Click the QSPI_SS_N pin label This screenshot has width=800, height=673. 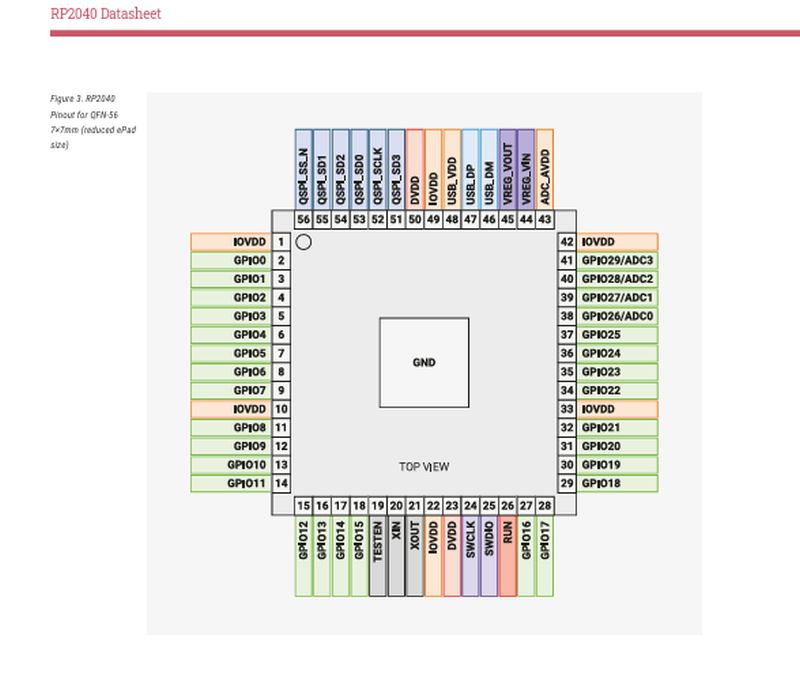tap(304, 169)
